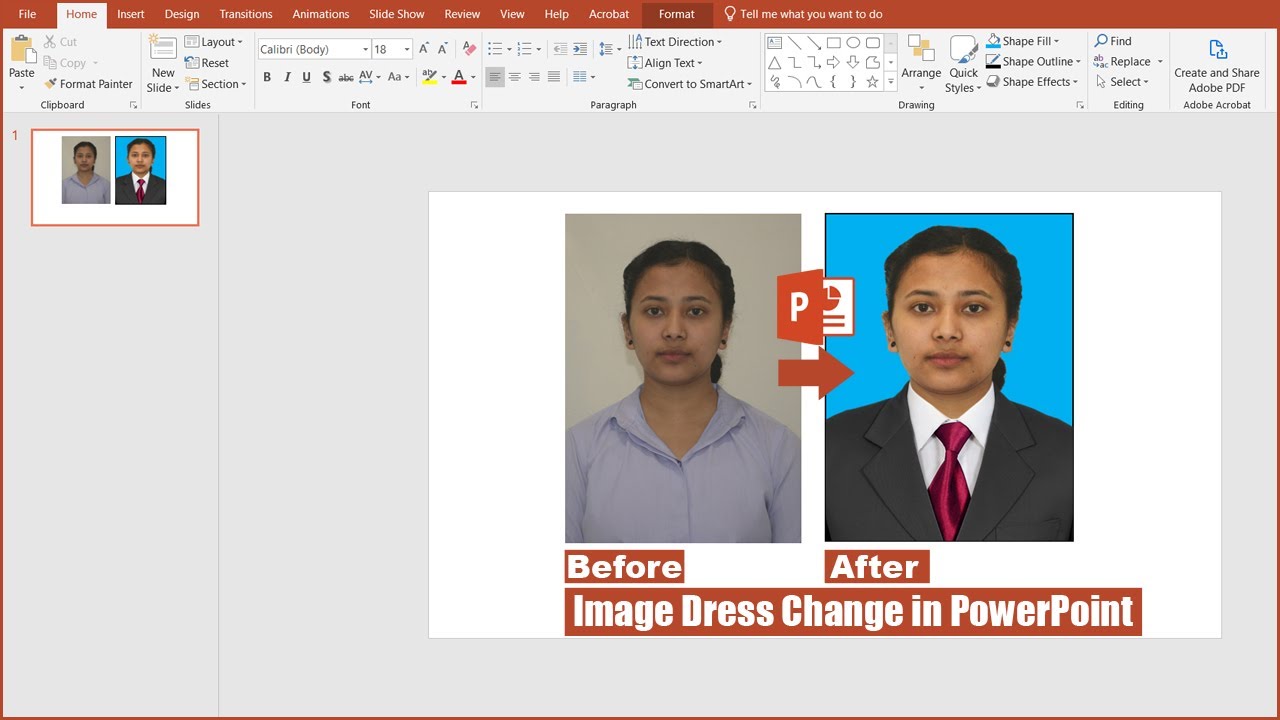Switch to the Insert tab

tap(131, 14)
